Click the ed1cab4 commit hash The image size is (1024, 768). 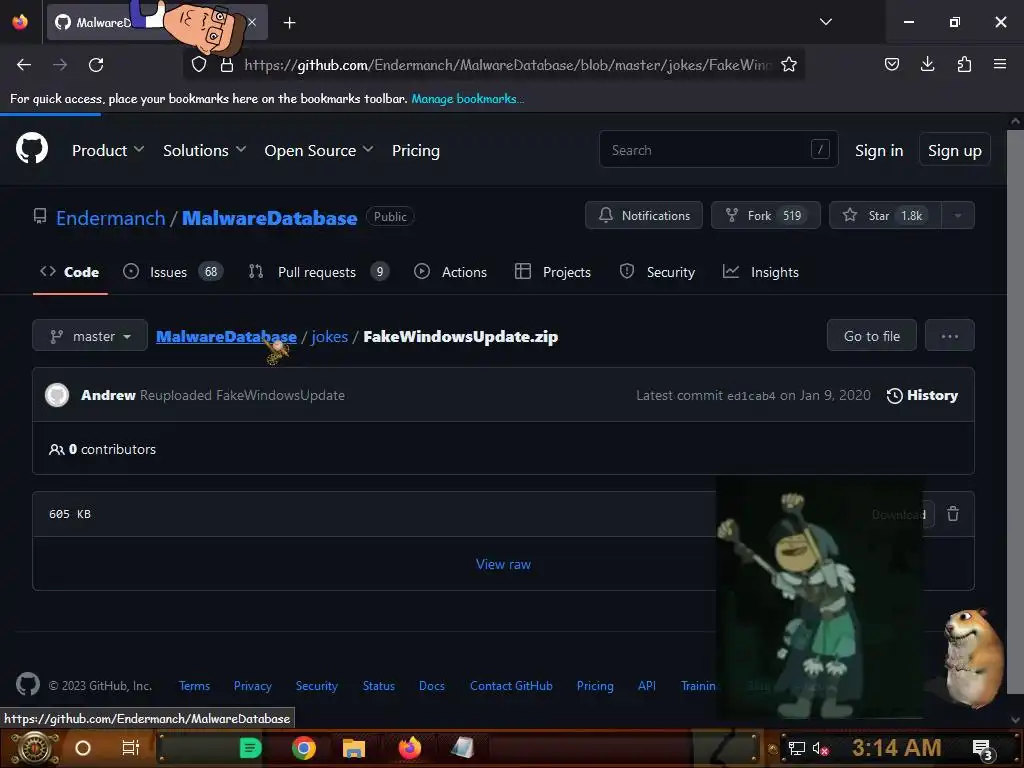point(751,396)
